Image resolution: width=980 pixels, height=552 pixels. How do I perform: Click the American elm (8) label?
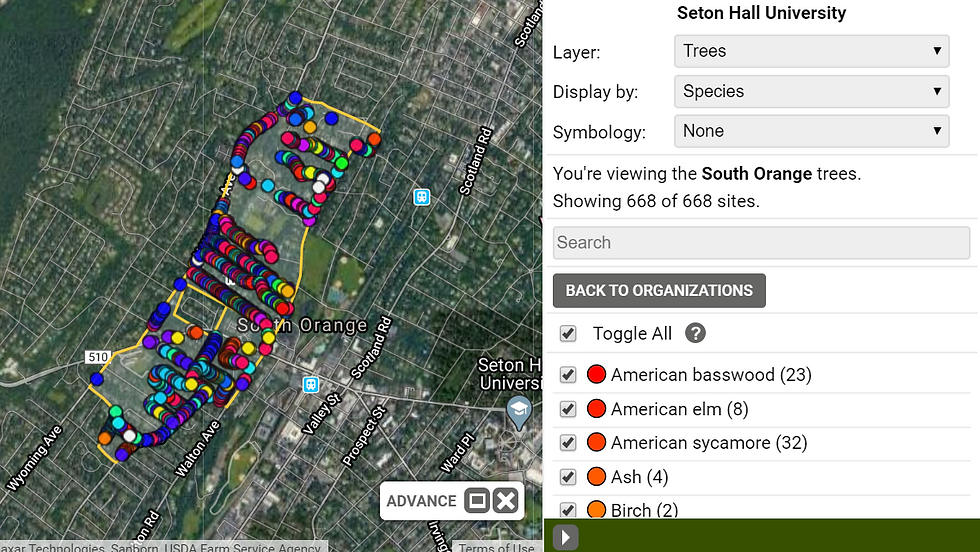[x=679, y=409]
